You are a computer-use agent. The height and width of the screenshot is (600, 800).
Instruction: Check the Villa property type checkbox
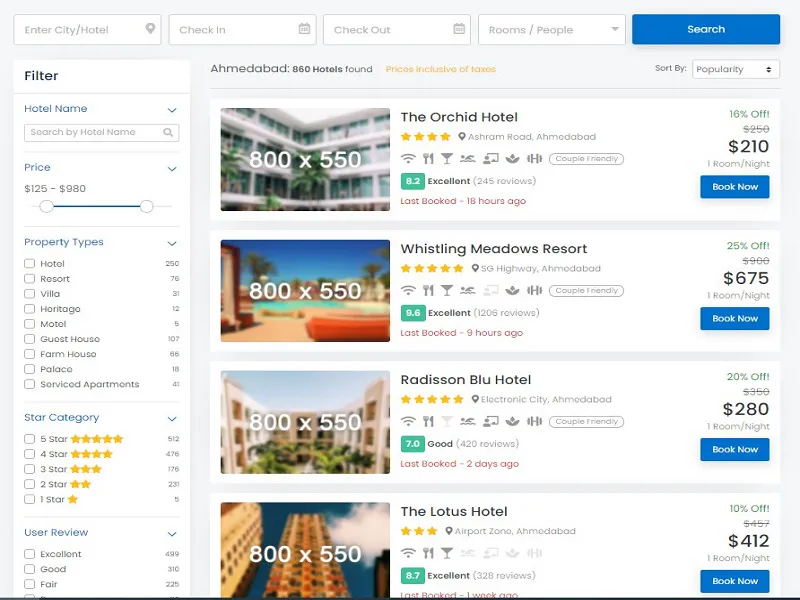pyautogui.click(x=30, y=293)
